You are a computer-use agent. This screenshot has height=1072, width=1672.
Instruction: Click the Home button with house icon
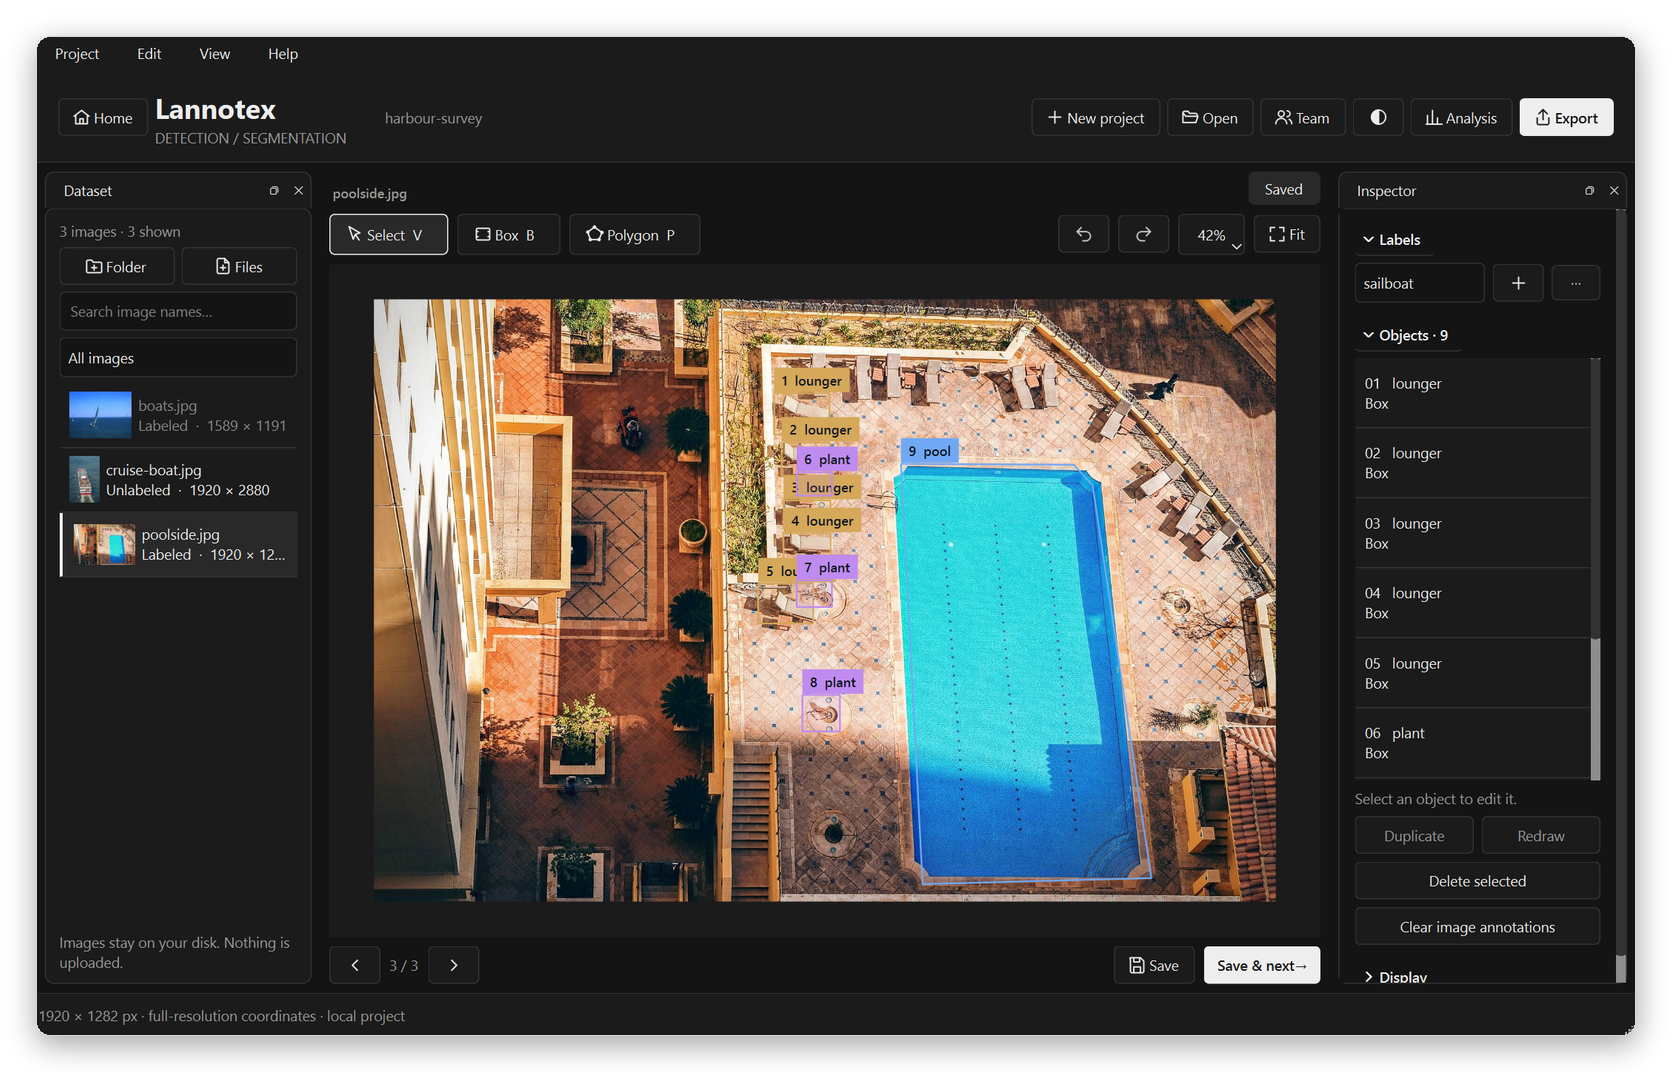click(103, 118)
